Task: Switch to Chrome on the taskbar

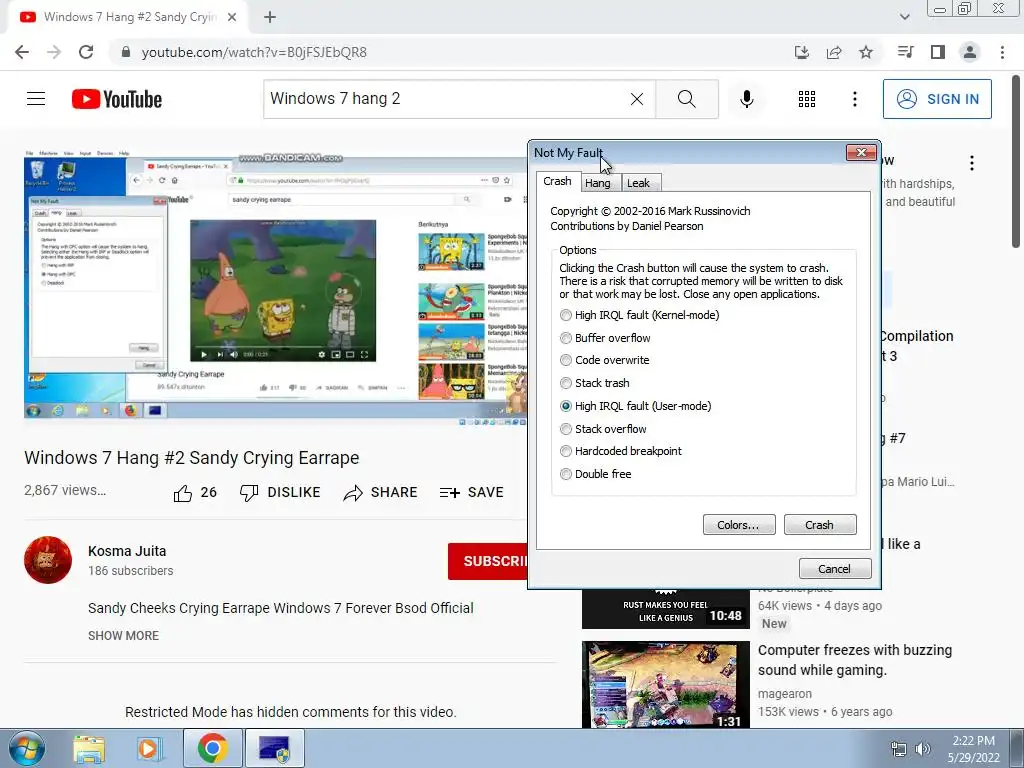Action: (212, 748)
